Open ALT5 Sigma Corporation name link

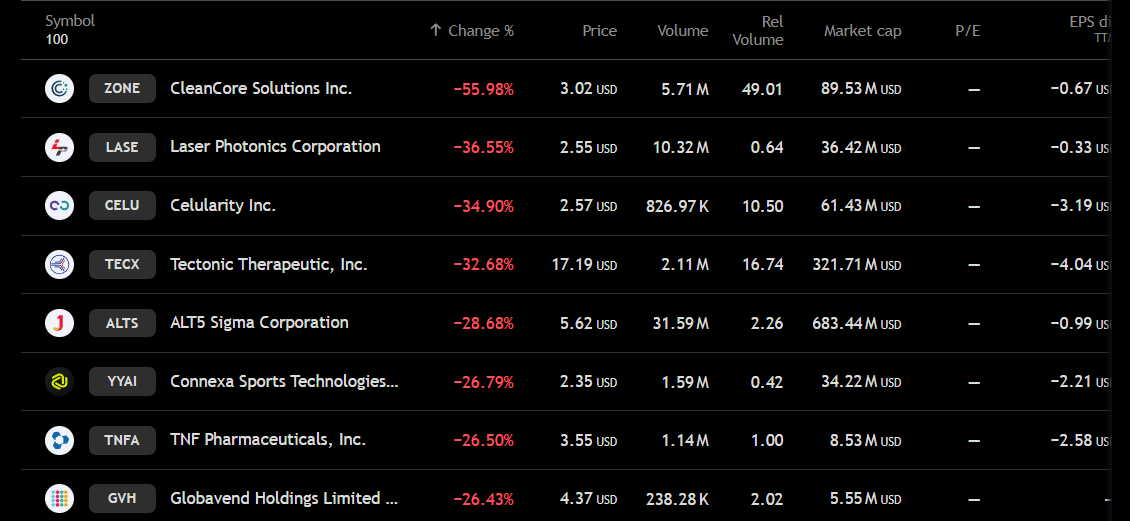259,322
